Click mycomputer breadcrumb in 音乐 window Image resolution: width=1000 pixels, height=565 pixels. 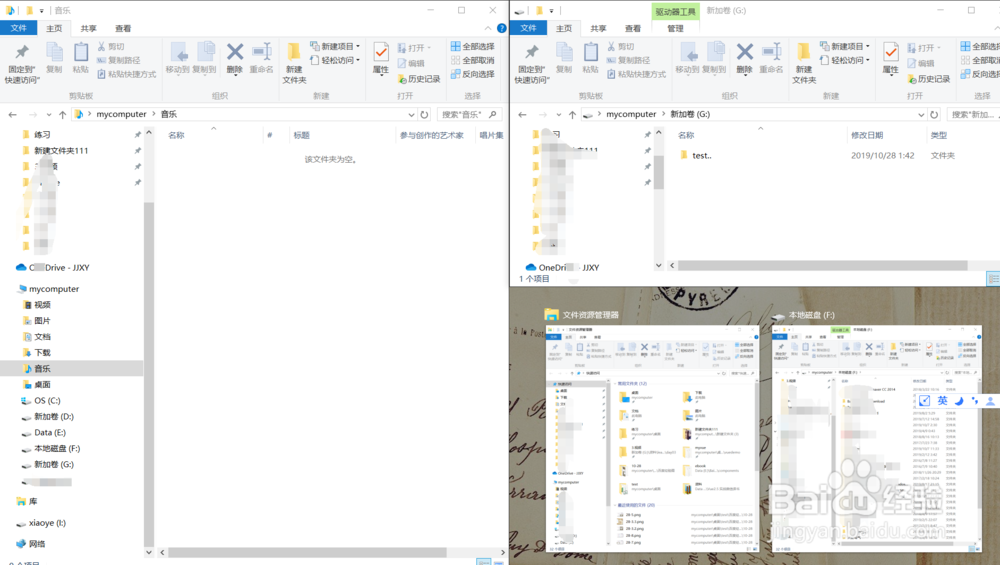(x=121, y=114)
